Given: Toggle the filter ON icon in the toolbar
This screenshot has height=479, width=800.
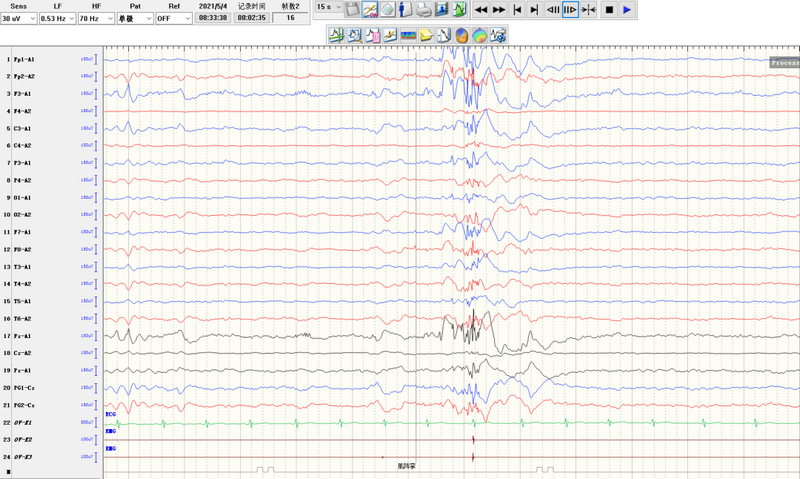Looking at the screenshot, I should point(370,9).
